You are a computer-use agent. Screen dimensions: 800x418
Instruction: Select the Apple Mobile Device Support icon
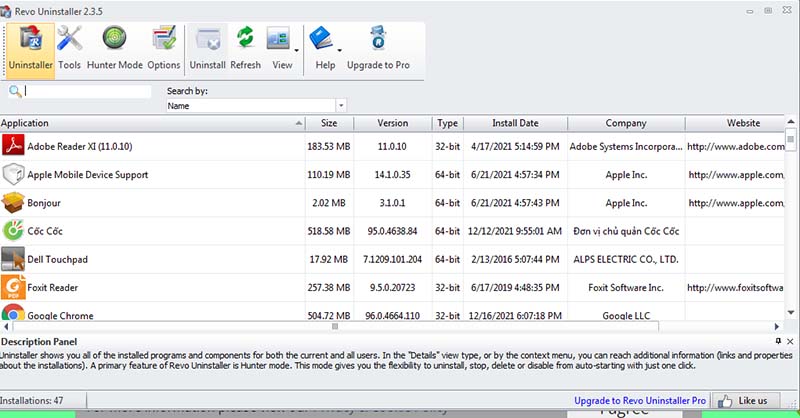point(13,174)
